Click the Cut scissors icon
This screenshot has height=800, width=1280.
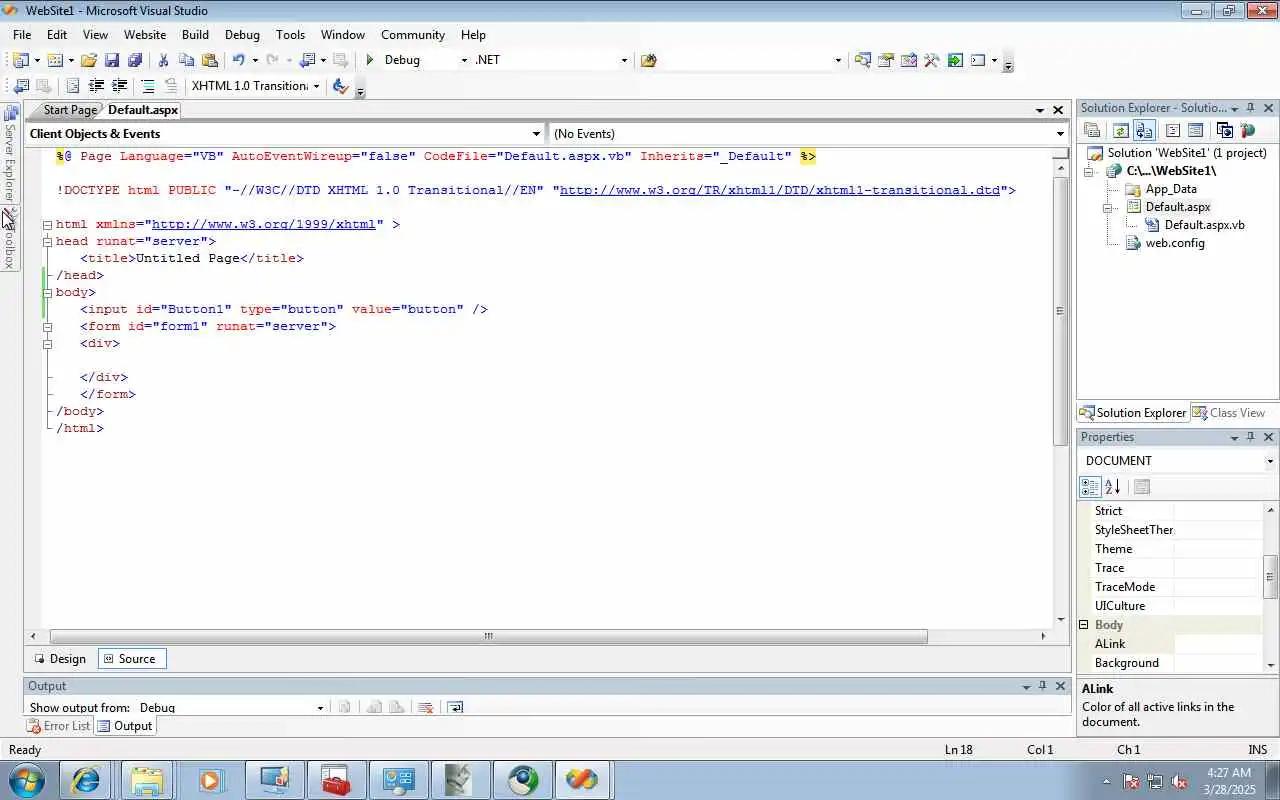point(163,60)
